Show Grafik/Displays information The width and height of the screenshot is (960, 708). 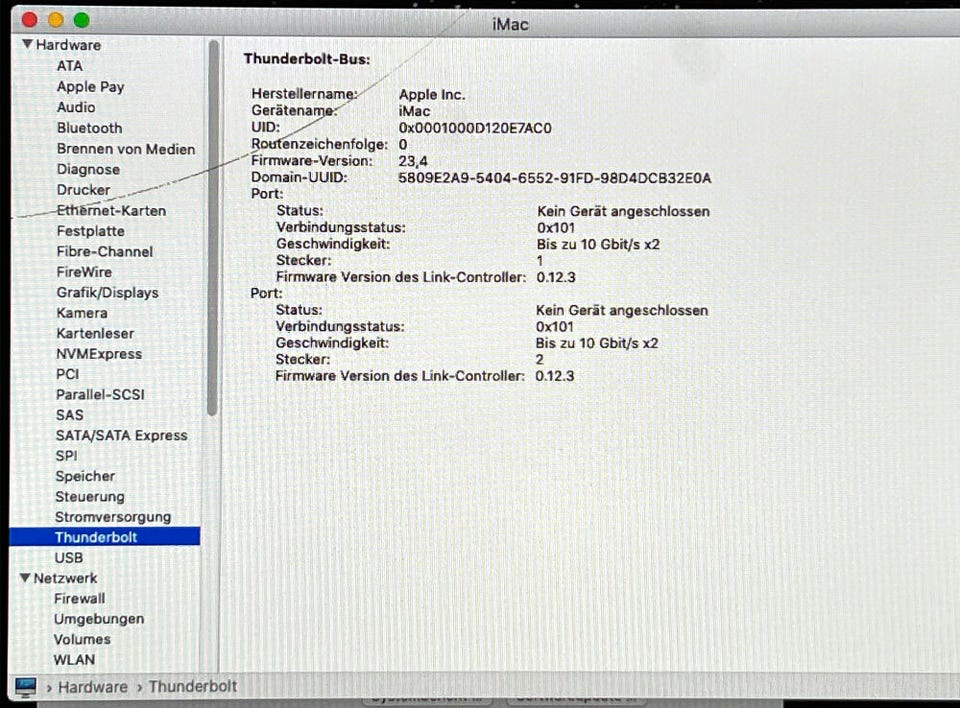point(107,292)
